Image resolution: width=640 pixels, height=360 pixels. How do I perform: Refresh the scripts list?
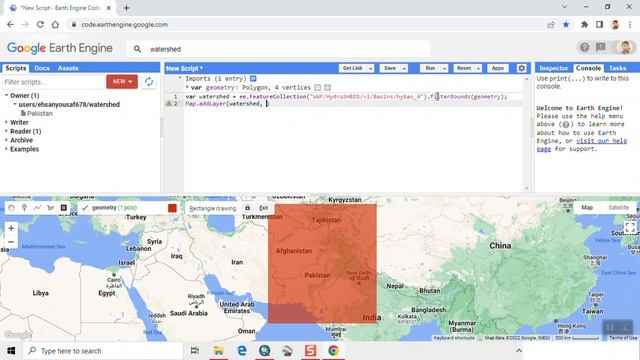[x=149, y=82]
